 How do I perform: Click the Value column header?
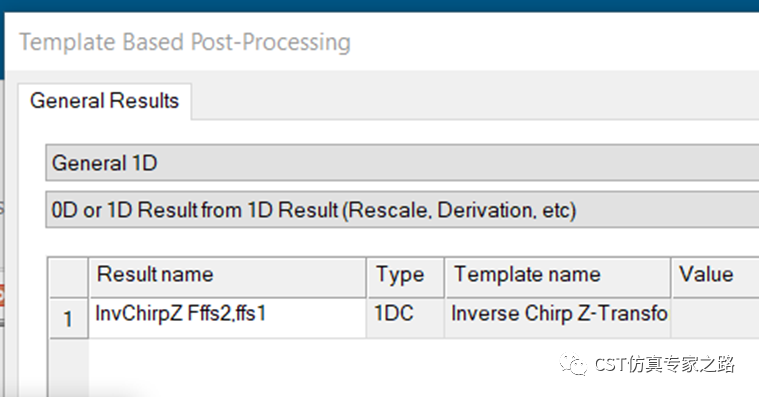[x=715, y=277]
